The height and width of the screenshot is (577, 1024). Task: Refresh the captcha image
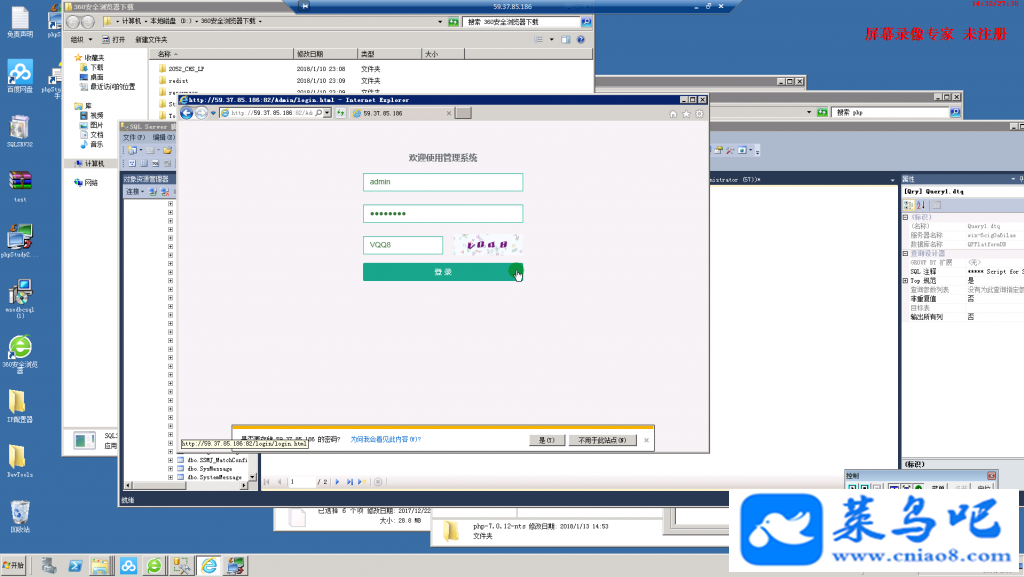tap(488, 245)
